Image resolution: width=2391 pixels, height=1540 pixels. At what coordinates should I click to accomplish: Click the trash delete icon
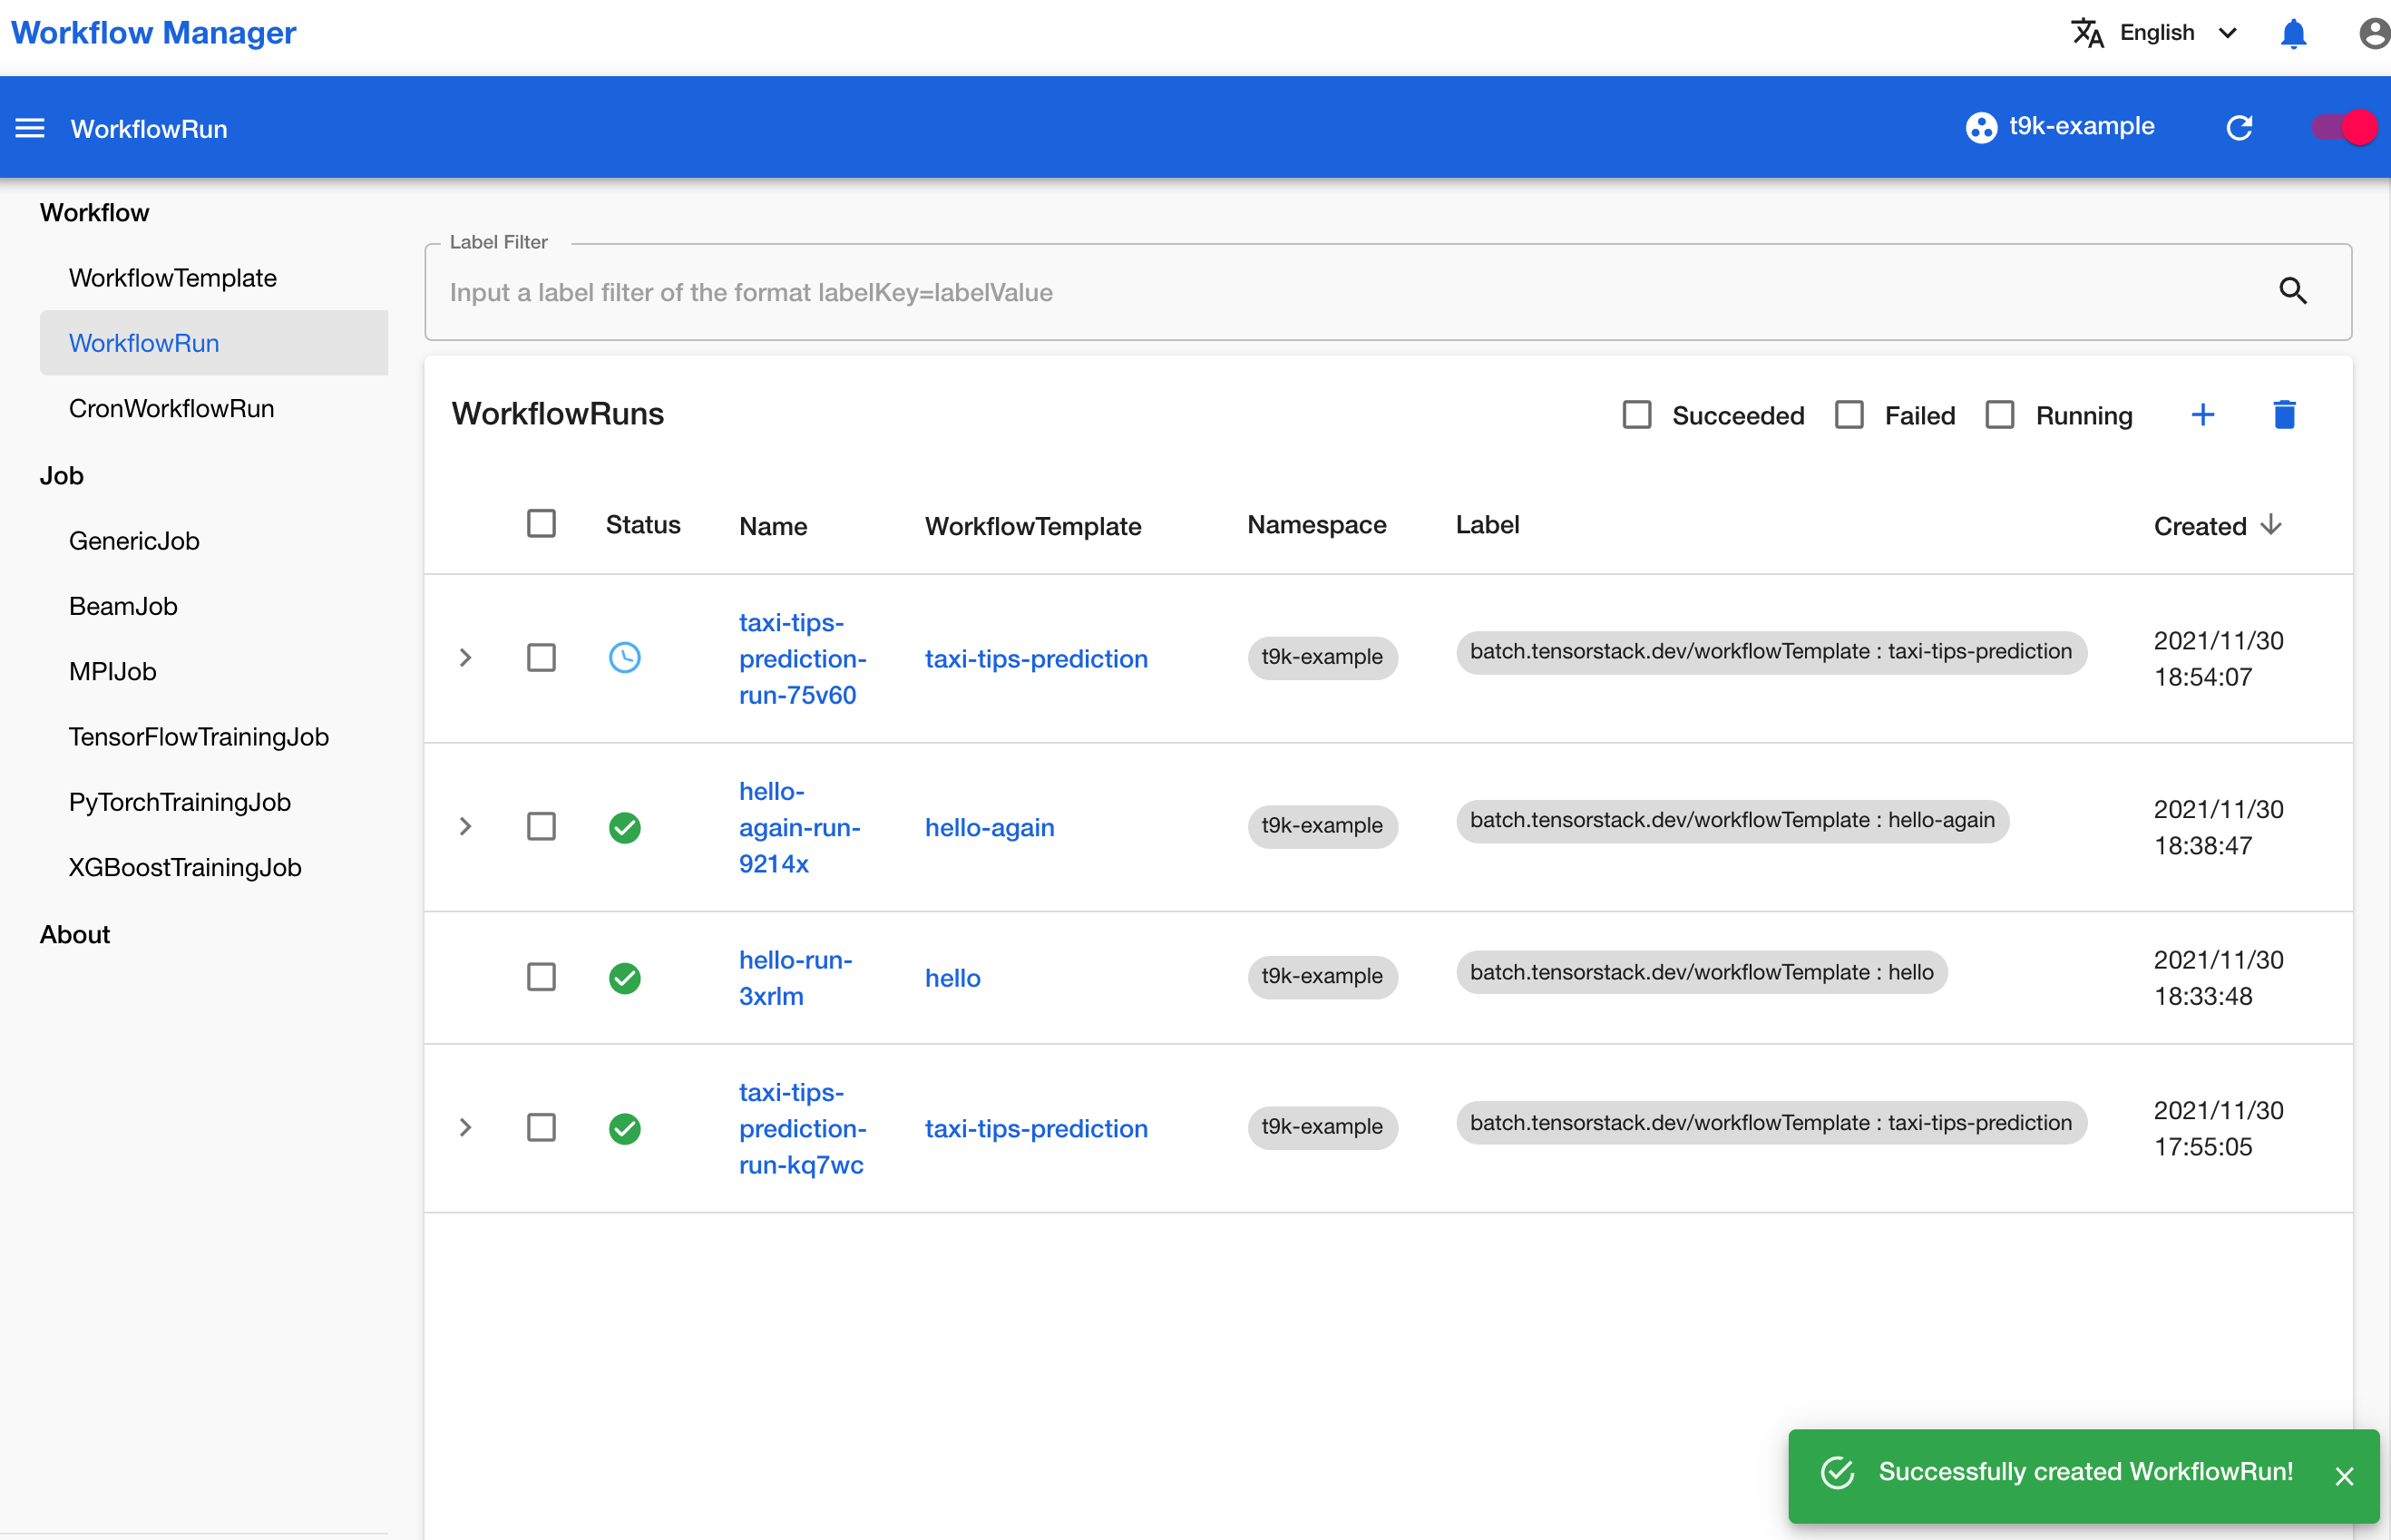[2284, 414]
